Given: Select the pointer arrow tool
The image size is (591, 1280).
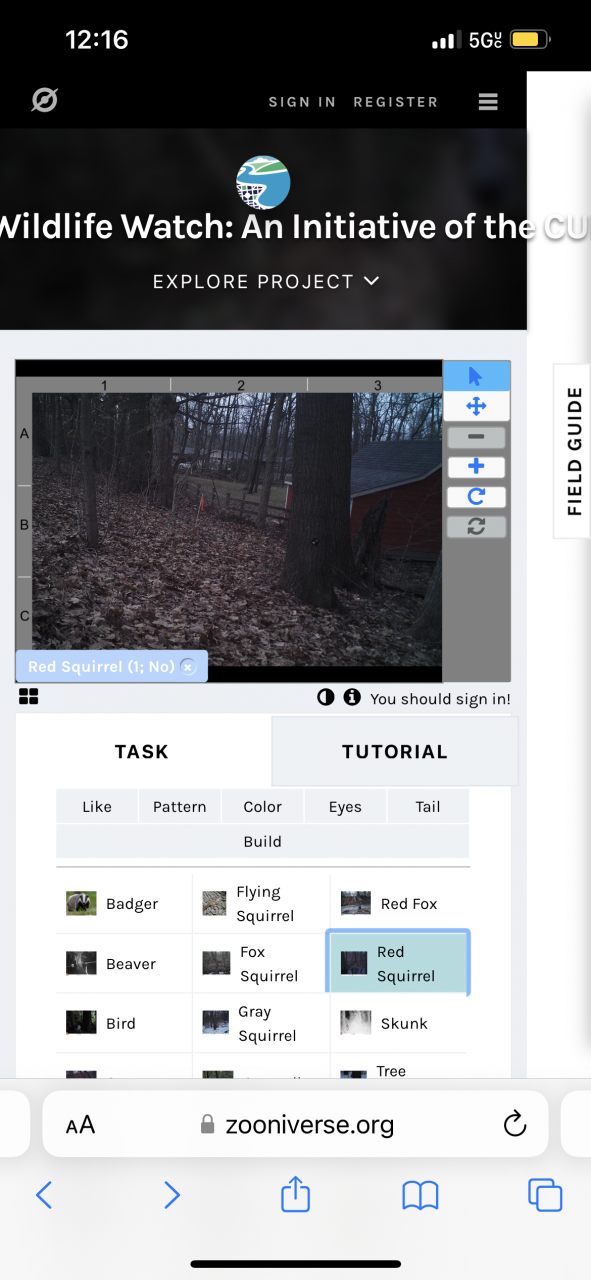Looking at the screenshot, I should click(476, 376).
